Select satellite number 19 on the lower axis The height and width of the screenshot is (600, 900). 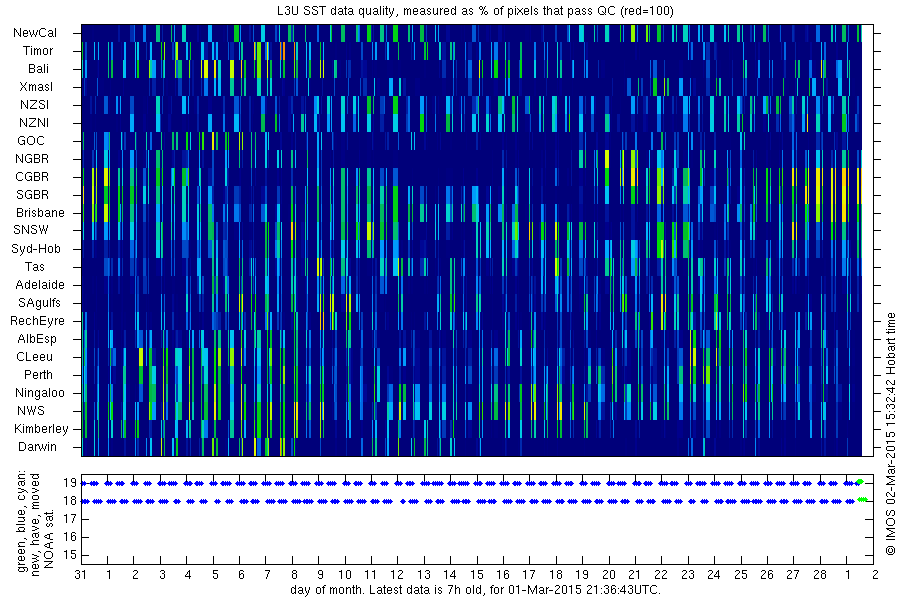pyautogui.click(x=70, y=483)
